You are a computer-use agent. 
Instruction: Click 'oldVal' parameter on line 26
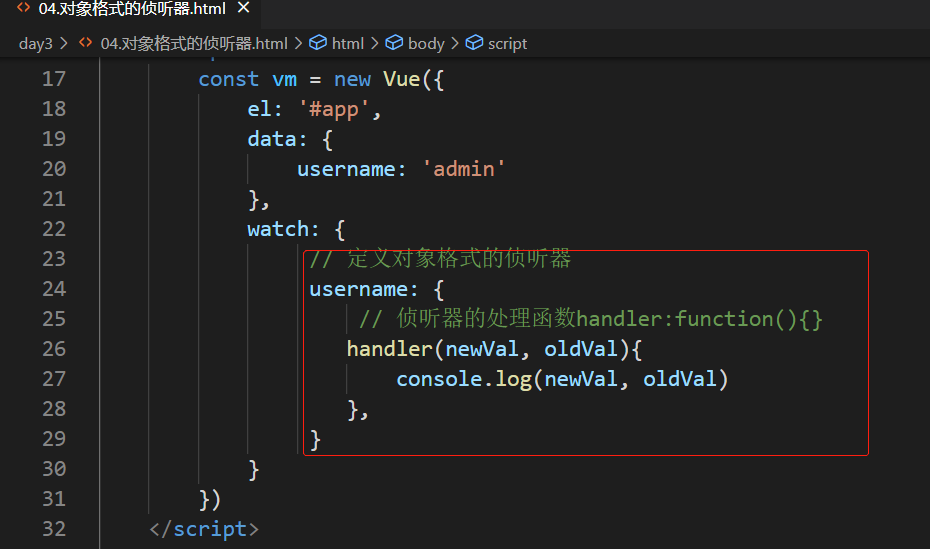tap(581, 349)
